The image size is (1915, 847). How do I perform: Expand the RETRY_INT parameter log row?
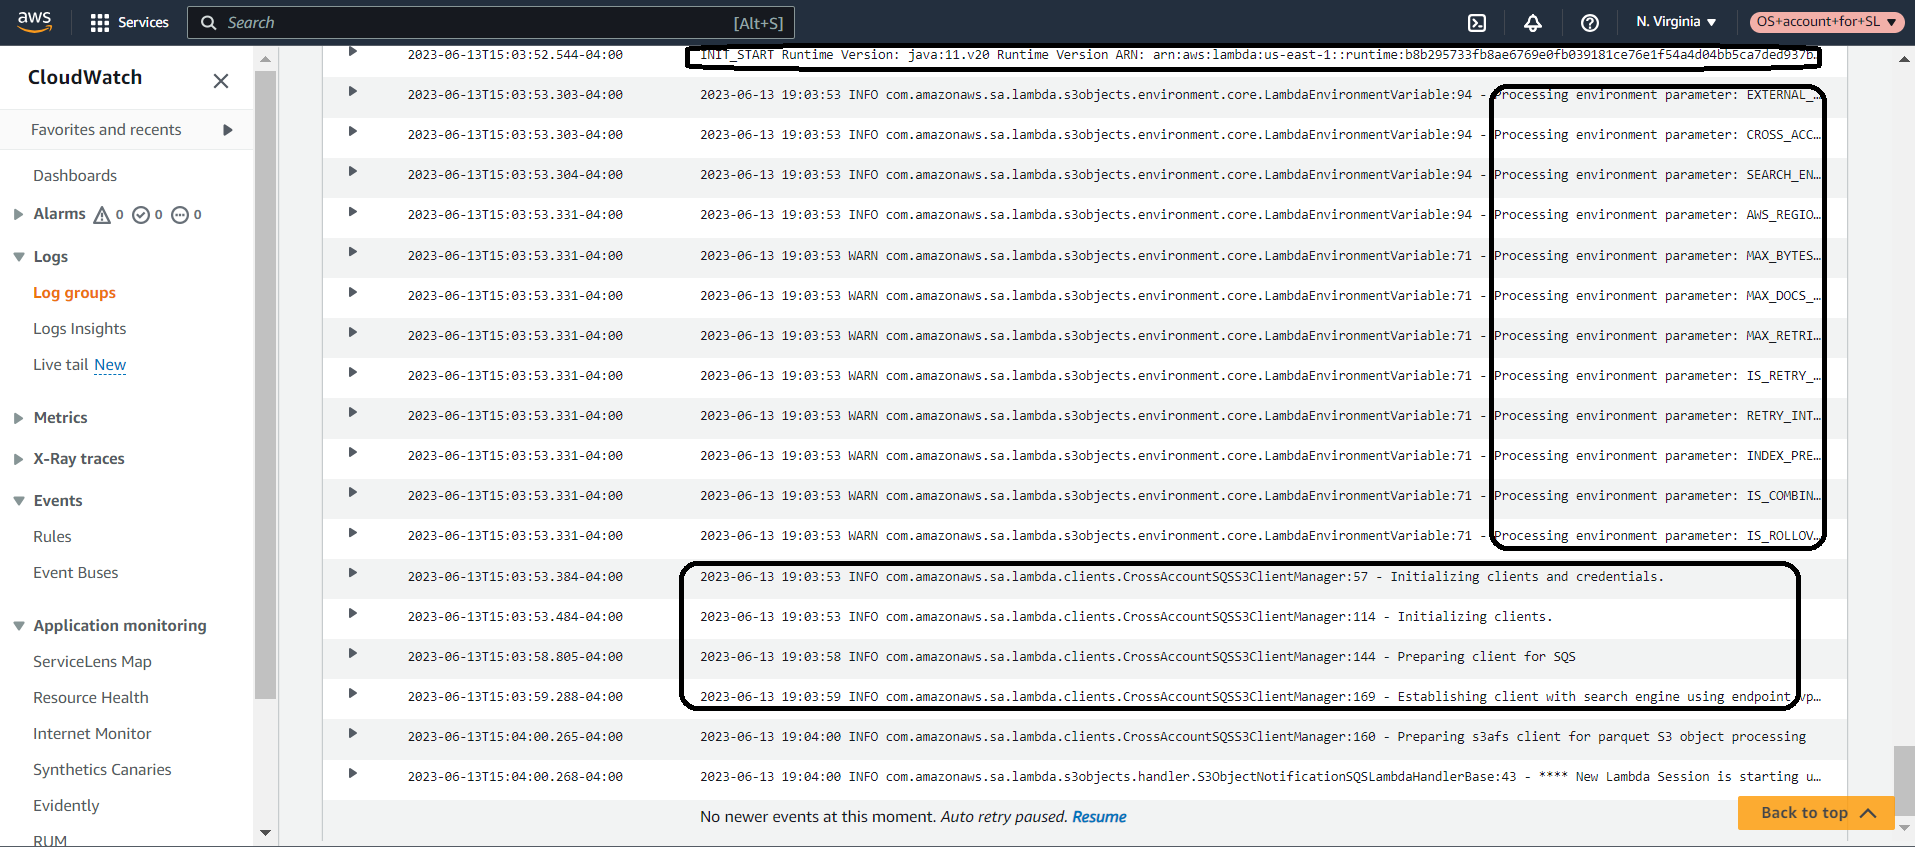352,412
